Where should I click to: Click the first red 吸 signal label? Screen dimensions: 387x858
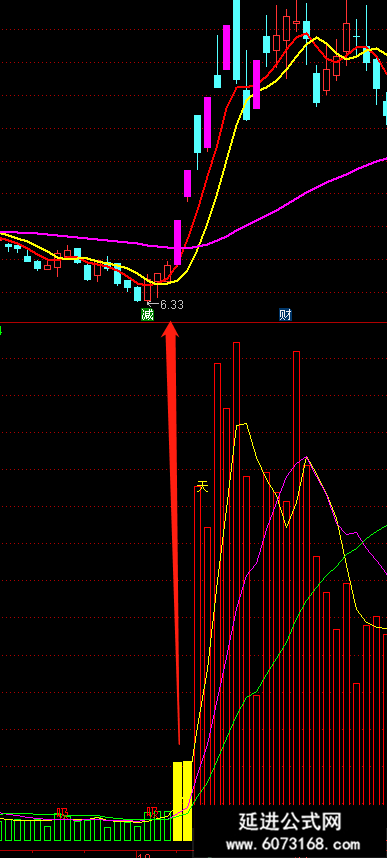(63, 813)
